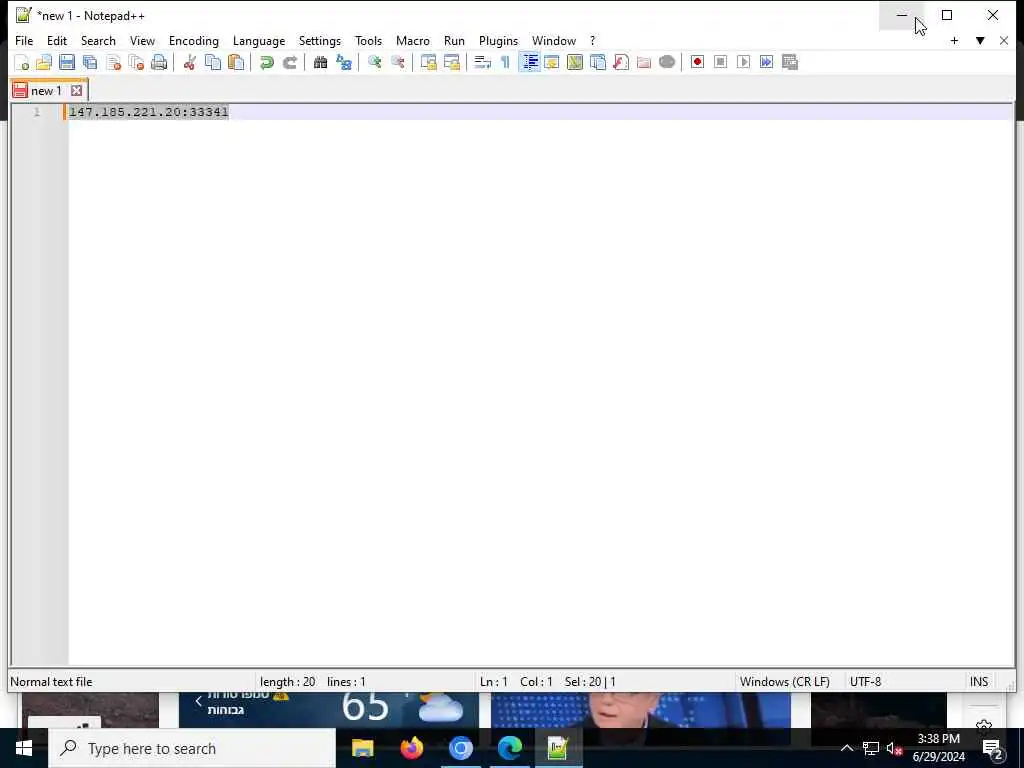Open the Search menu
Image resolution: width=1024 pixels, height=768 pixels.
click(98, 40)
